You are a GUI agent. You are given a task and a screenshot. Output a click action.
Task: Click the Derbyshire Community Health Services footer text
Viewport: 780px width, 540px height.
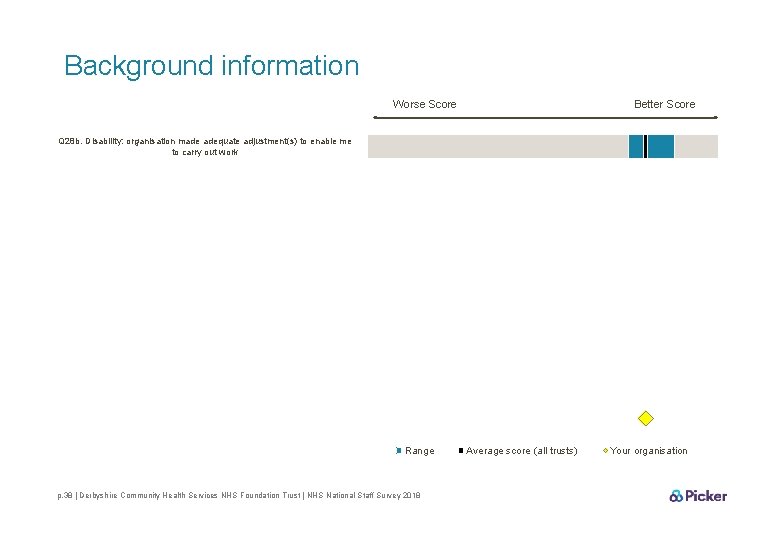191,495
